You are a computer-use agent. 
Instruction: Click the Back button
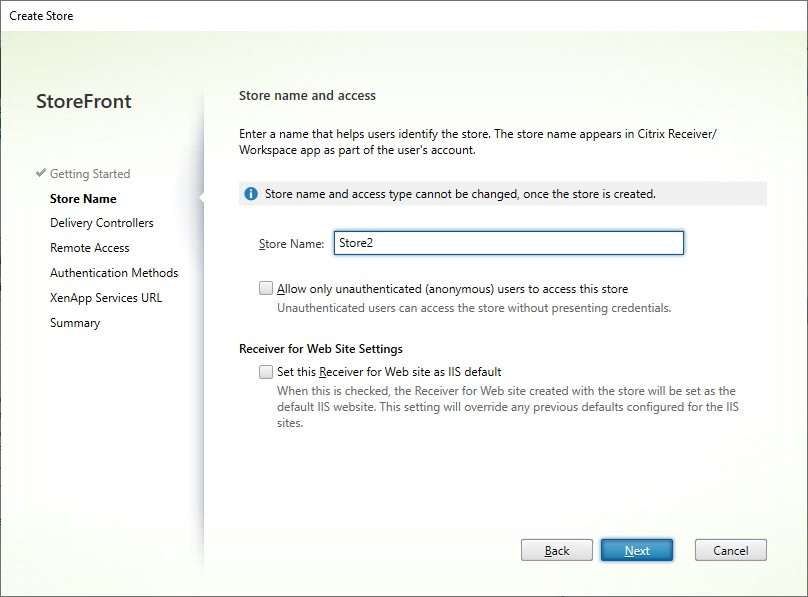[x=557, y=550]
